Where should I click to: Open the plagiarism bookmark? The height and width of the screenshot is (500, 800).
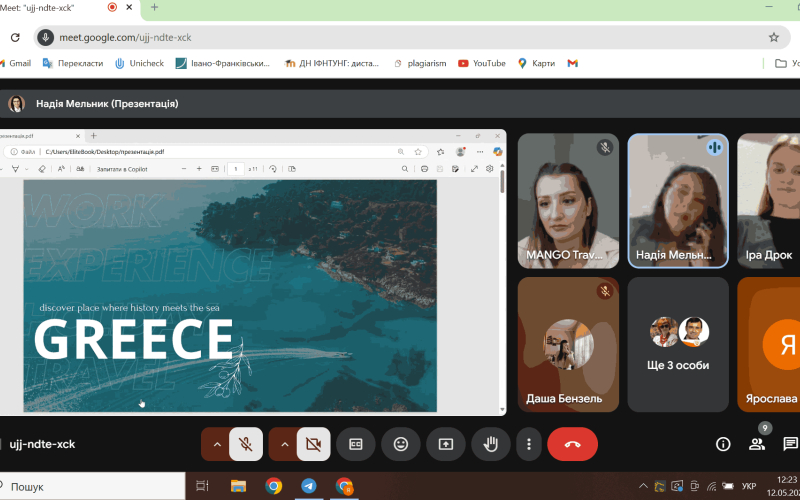click(x=420, y=63)
